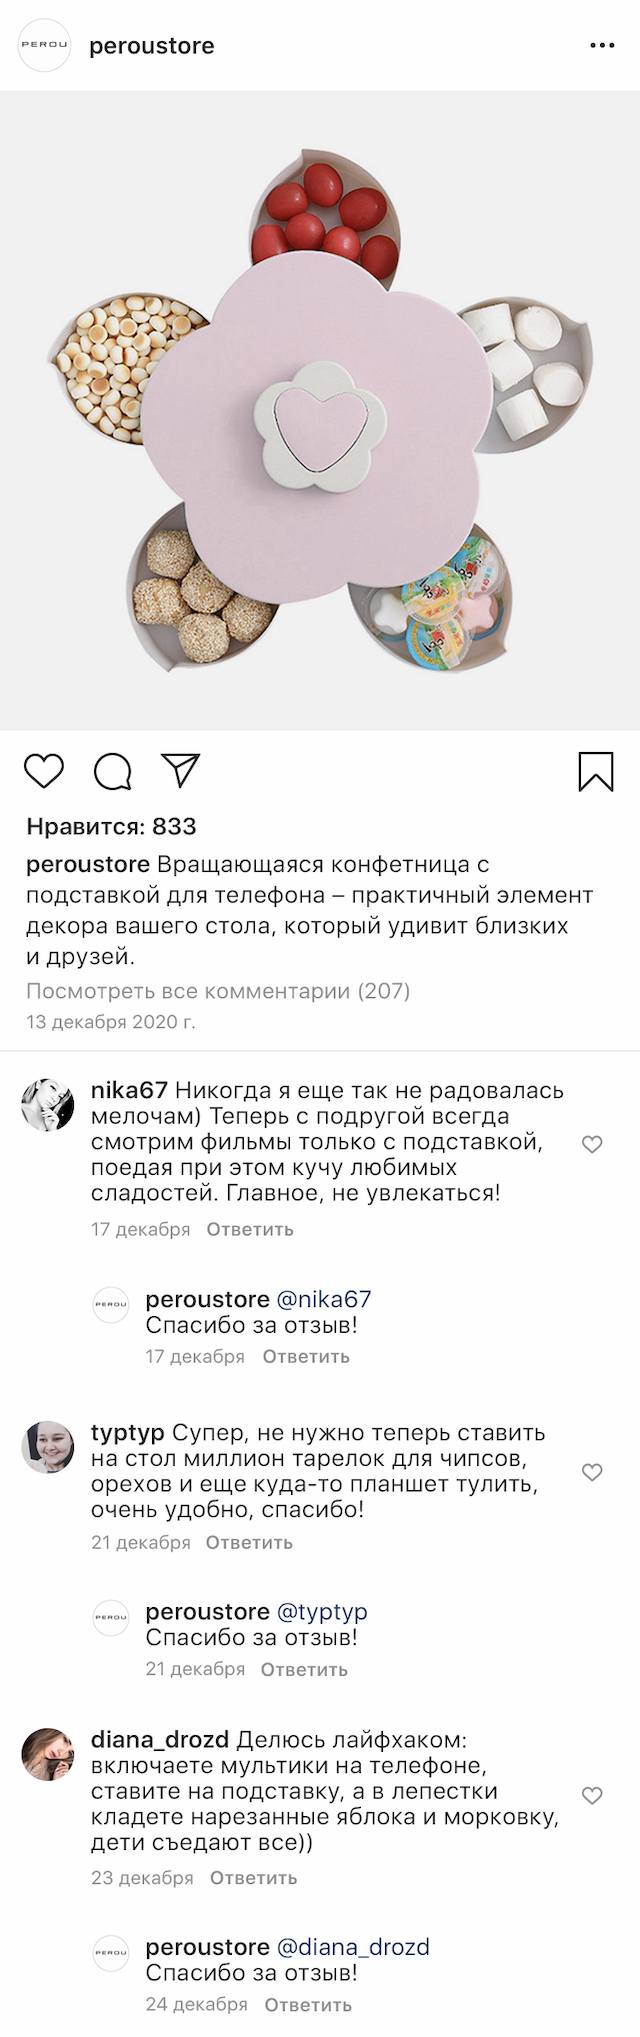
Task: Like the comment by nika67
Action: [x=592, y=1144]
